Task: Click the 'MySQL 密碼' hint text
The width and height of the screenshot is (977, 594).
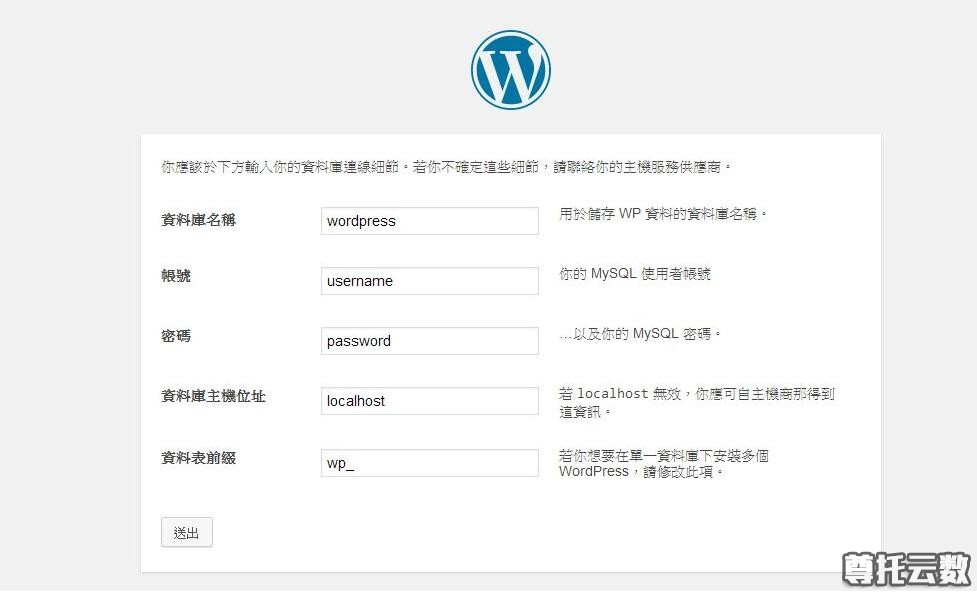Action: click(640, 334)
